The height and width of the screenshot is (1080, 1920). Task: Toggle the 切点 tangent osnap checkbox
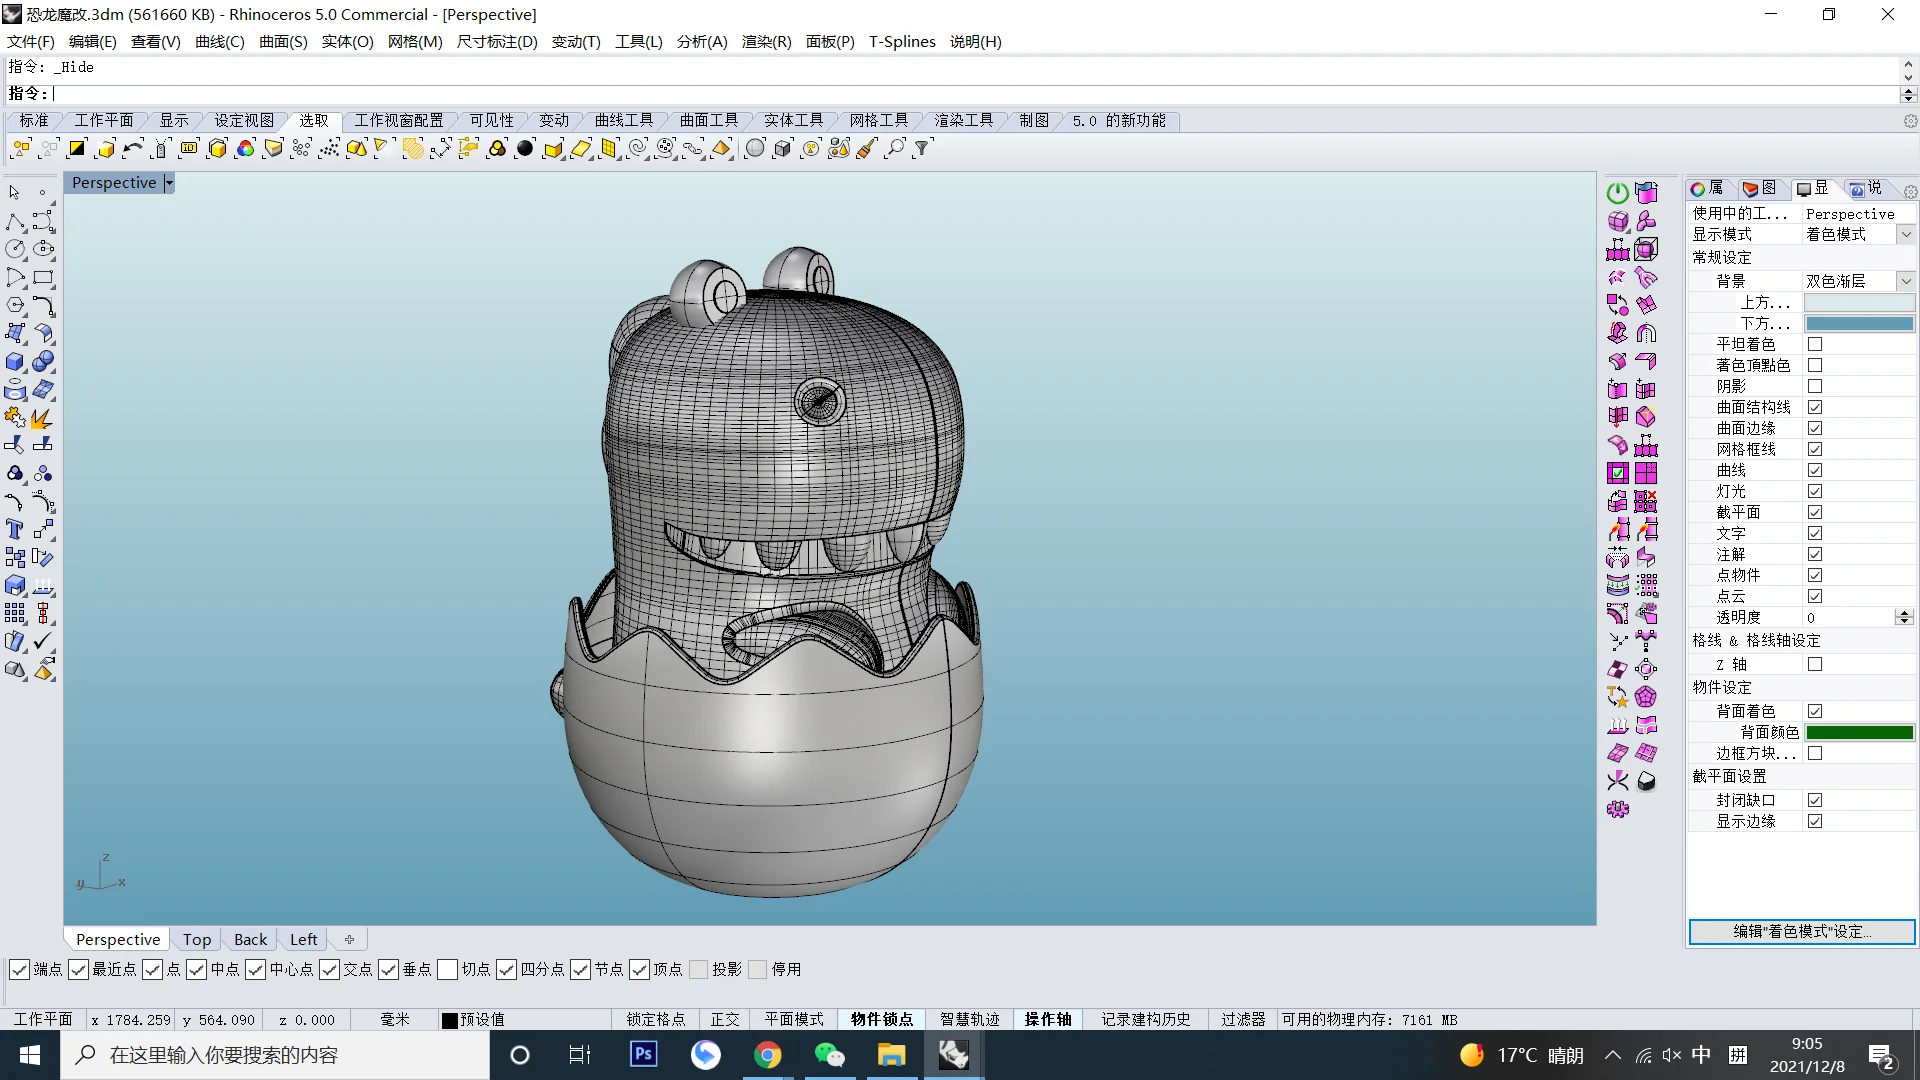click(x=448, y=969)
